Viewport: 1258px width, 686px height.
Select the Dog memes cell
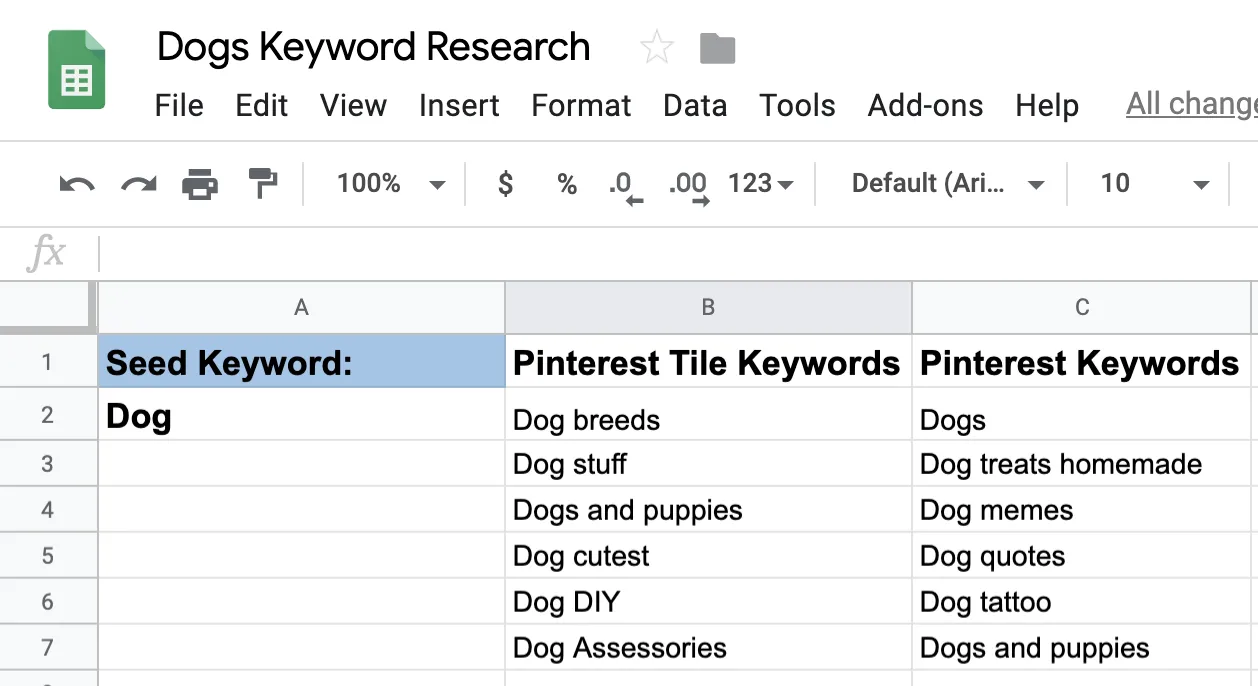pyautogui.click(x=1082, y=510)
